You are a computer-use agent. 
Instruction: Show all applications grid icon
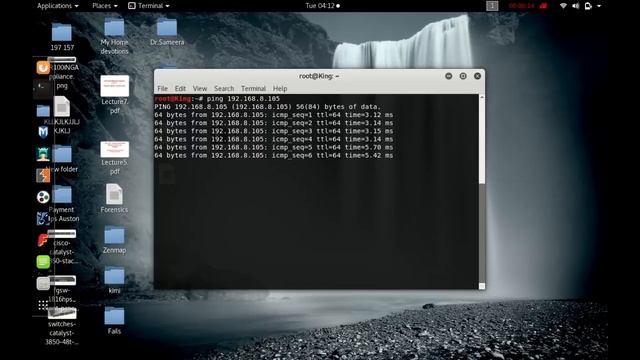tap(43, 305)
